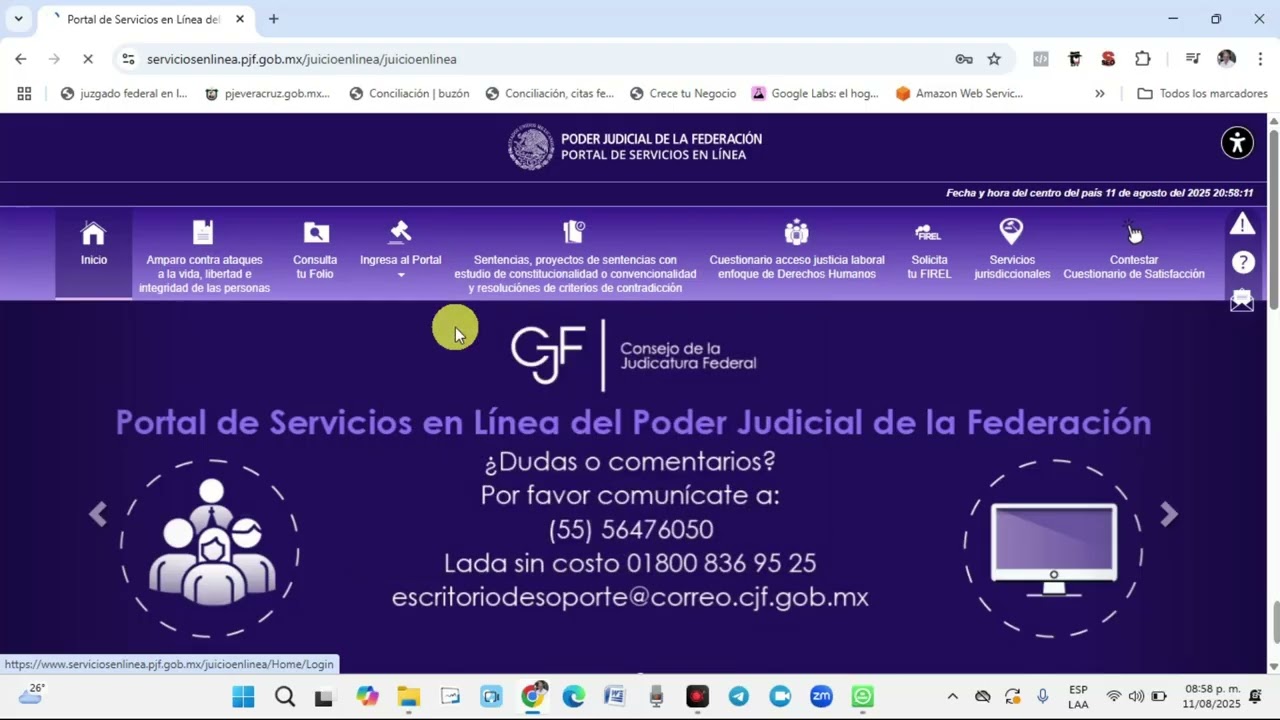Click the CJF Consejo de la Judicatura logo
Image resolution: width=1280 pixels, height=720 pixels.
point(633,355)
